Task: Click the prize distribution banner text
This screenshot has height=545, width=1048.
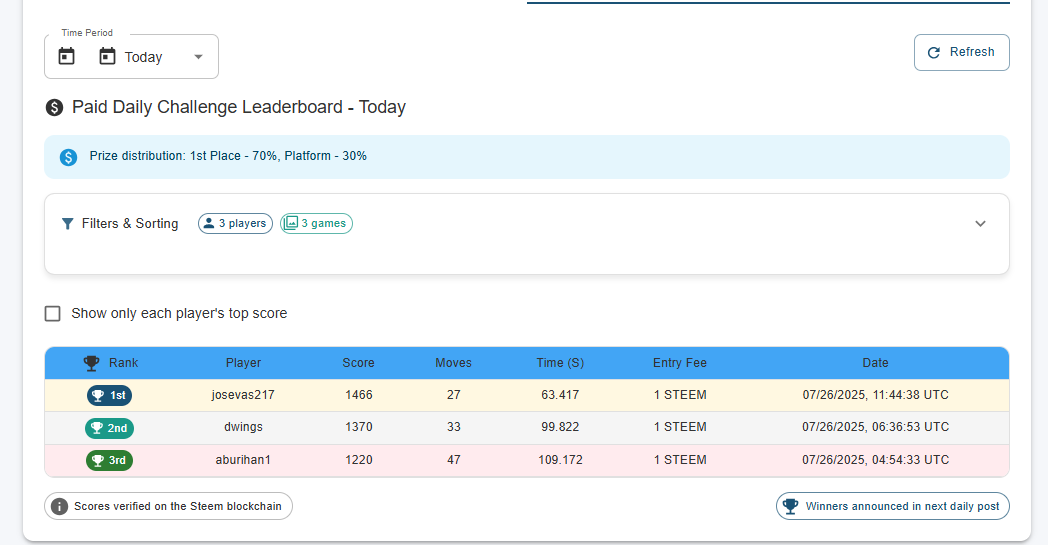Action: click(228, 156)
